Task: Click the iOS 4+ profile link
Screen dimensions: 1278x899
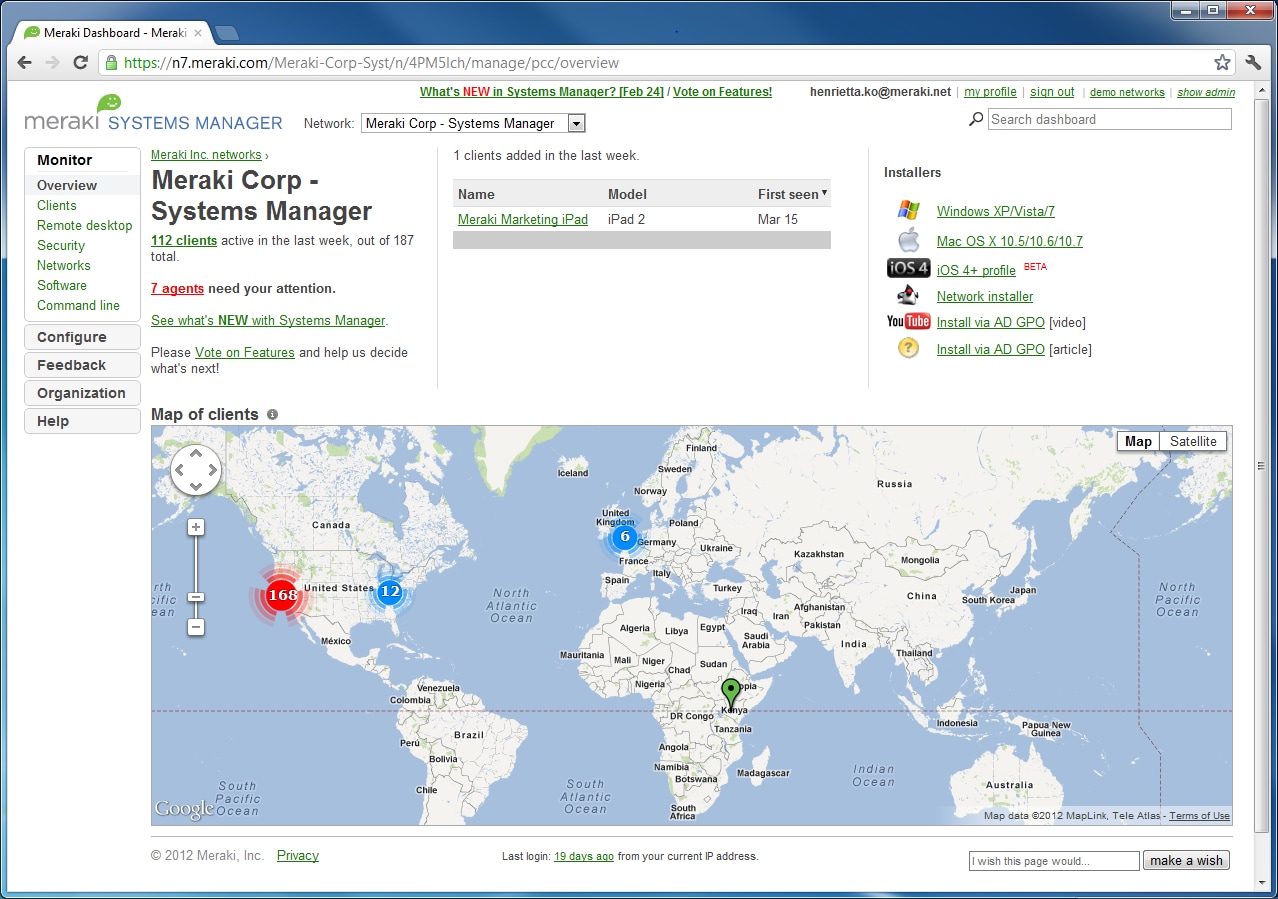Action: click(x=976, y=270)
